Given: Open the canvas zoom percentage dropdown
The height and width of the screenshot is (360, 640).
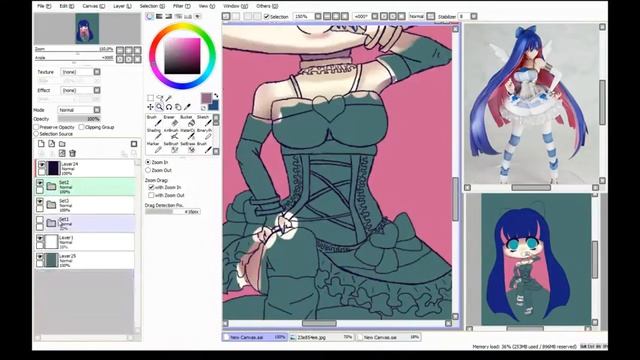Looking at the screenshot, I should [x=318, y=16].
